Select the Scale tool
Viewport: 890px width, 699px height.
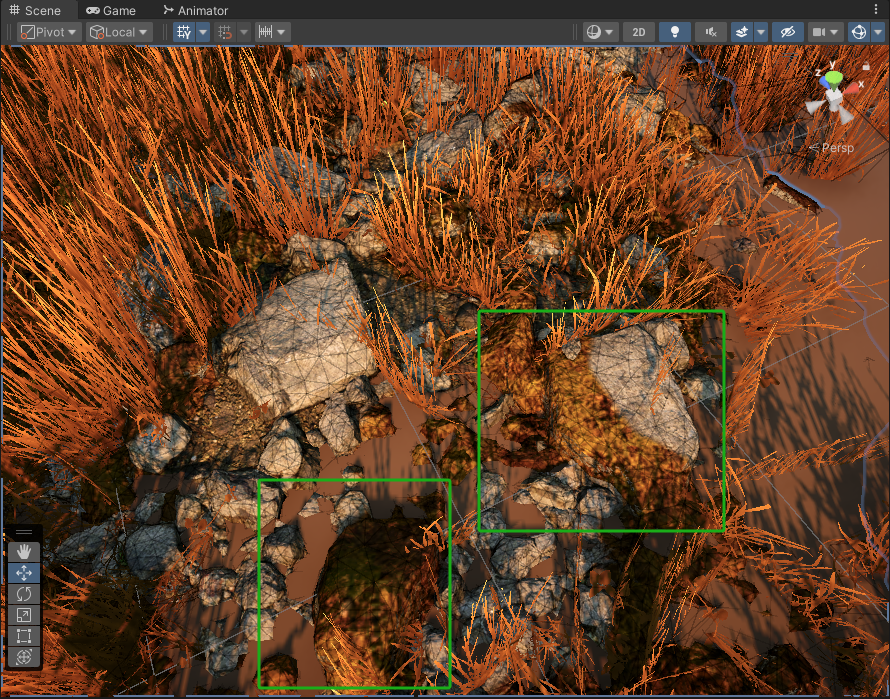click(24, 615)
